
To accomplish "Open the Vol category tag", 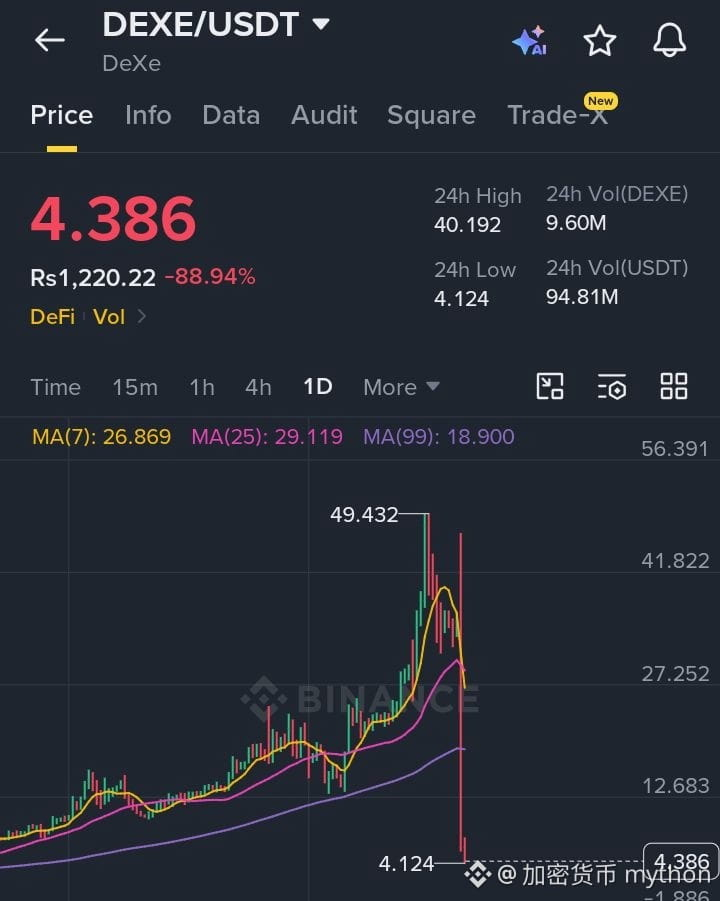I will click(109, 317).
